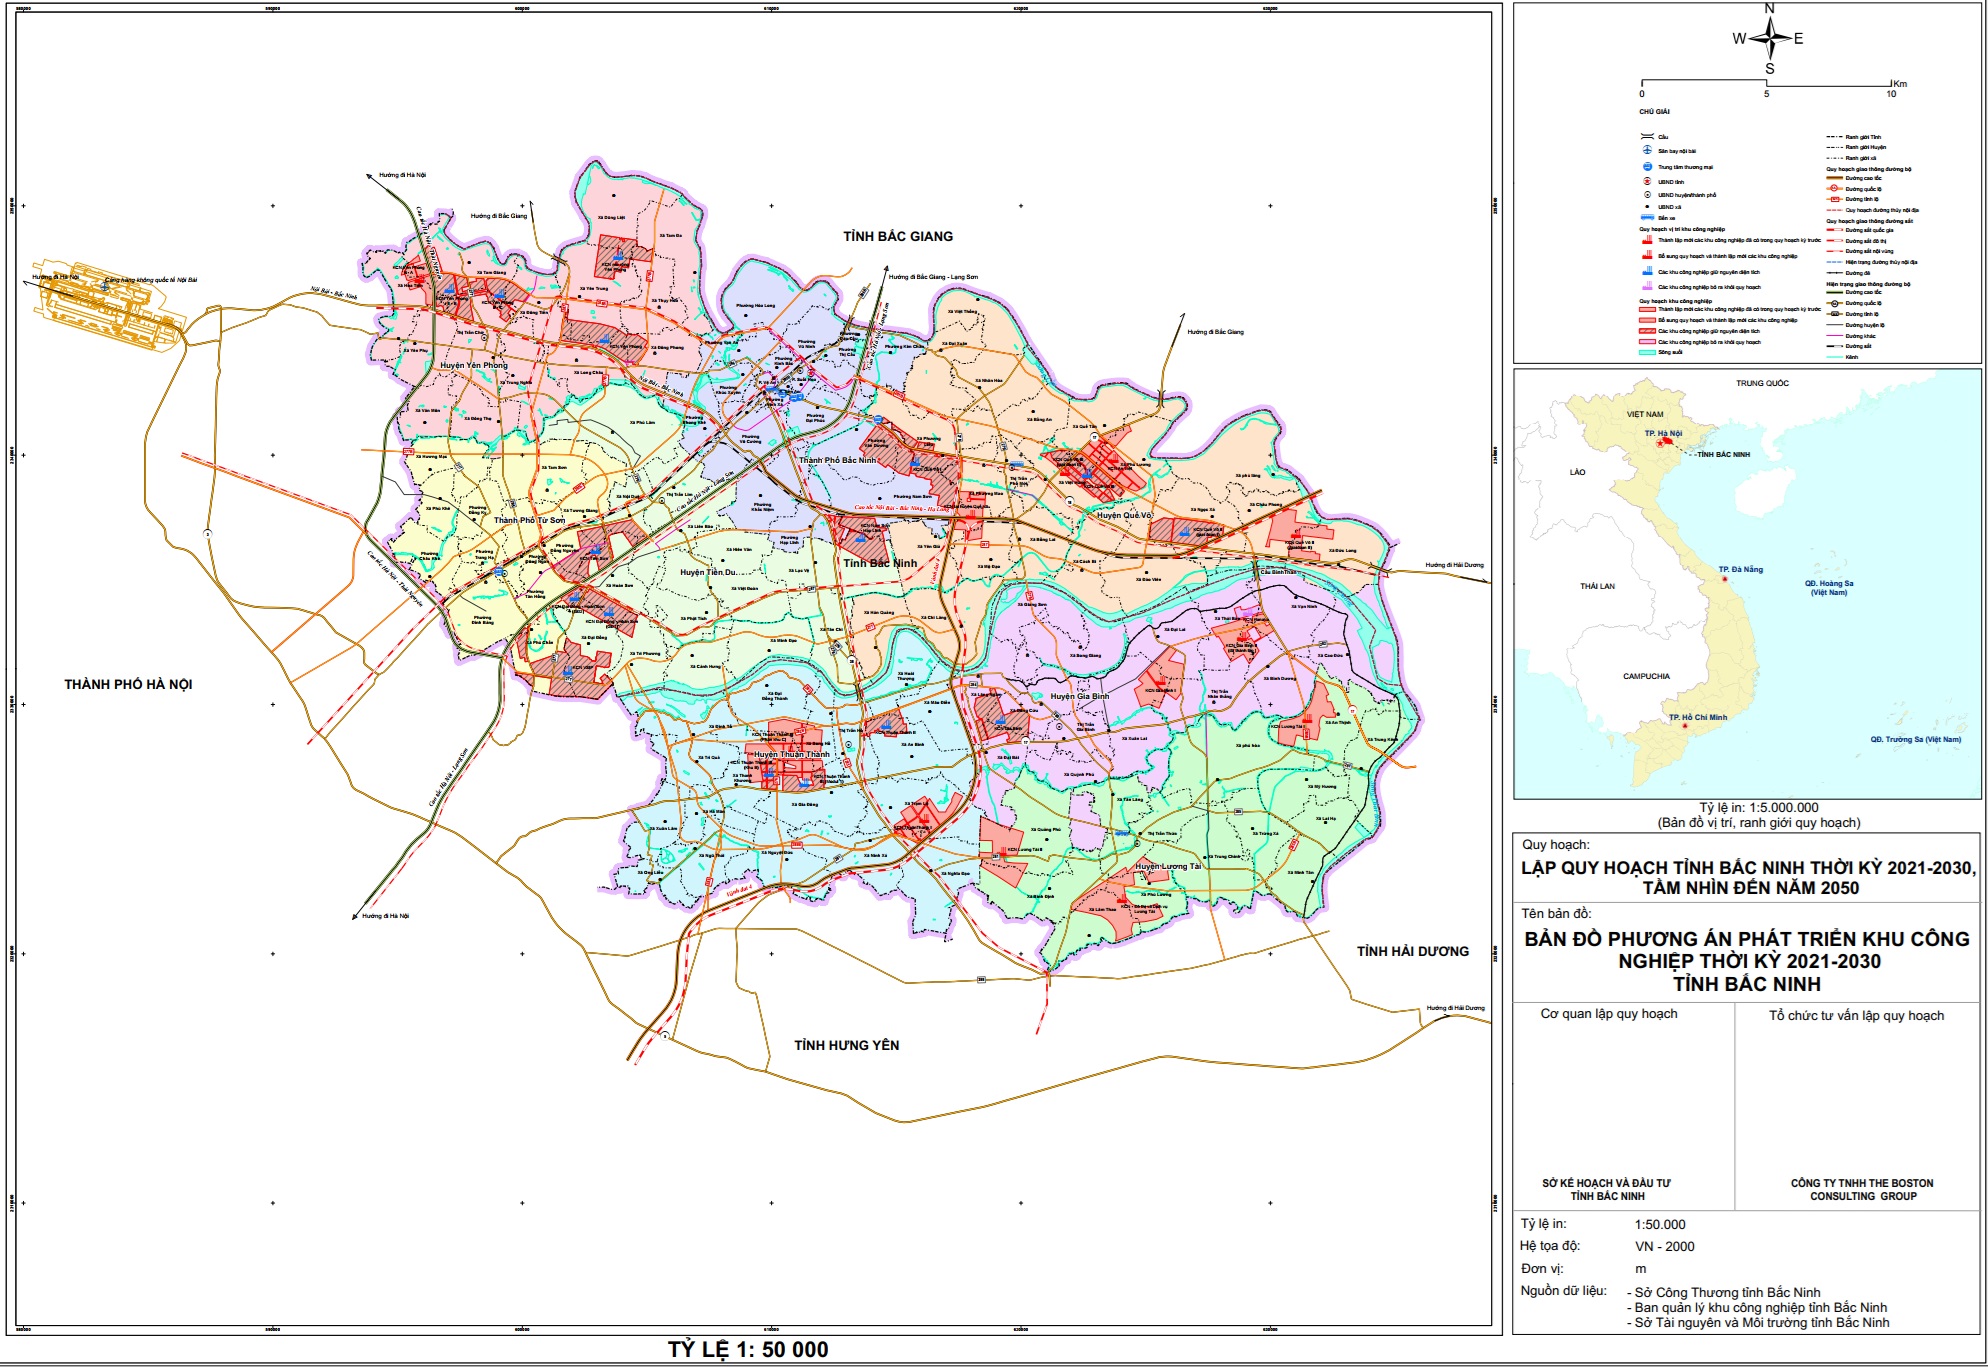
Task: Click the Trung tâm thương mại legend icon
Action: point(1647,167)
